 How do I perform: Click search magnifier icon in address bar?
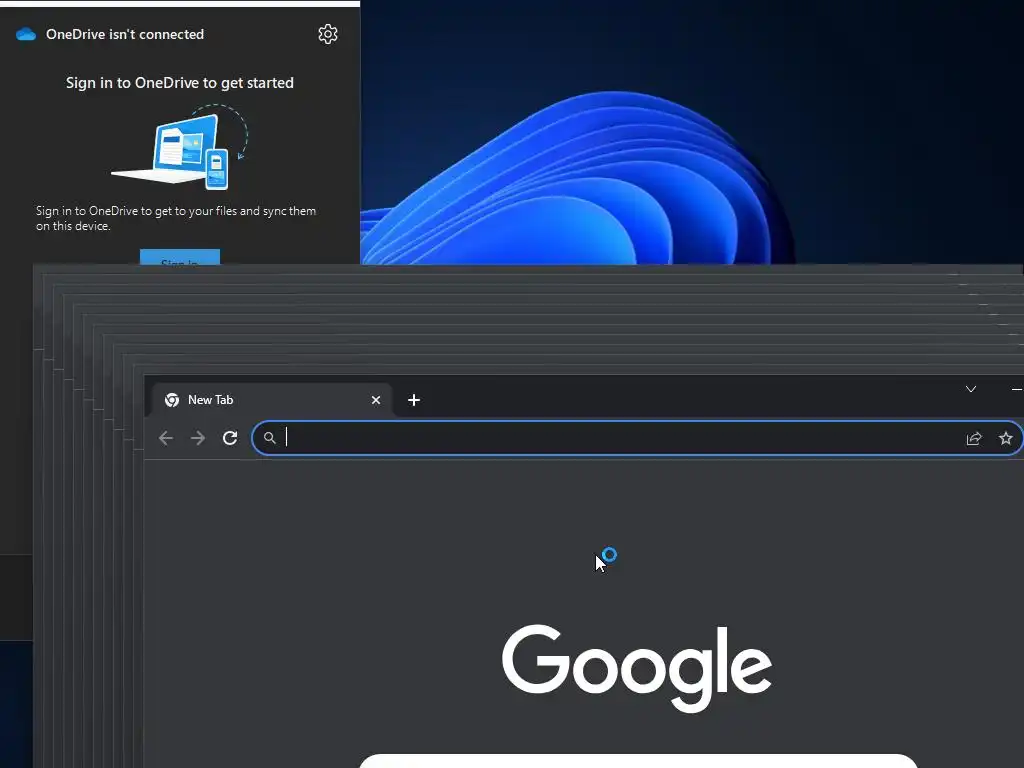click(x=270, y=438)
